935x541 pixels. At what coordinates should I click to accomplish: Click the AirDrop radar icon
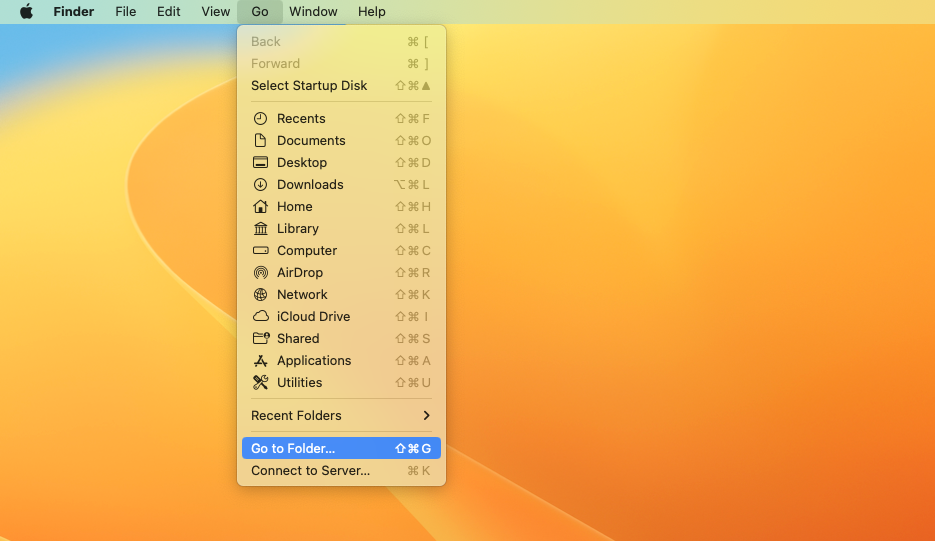pyautogui.click(x=261, y=273)
